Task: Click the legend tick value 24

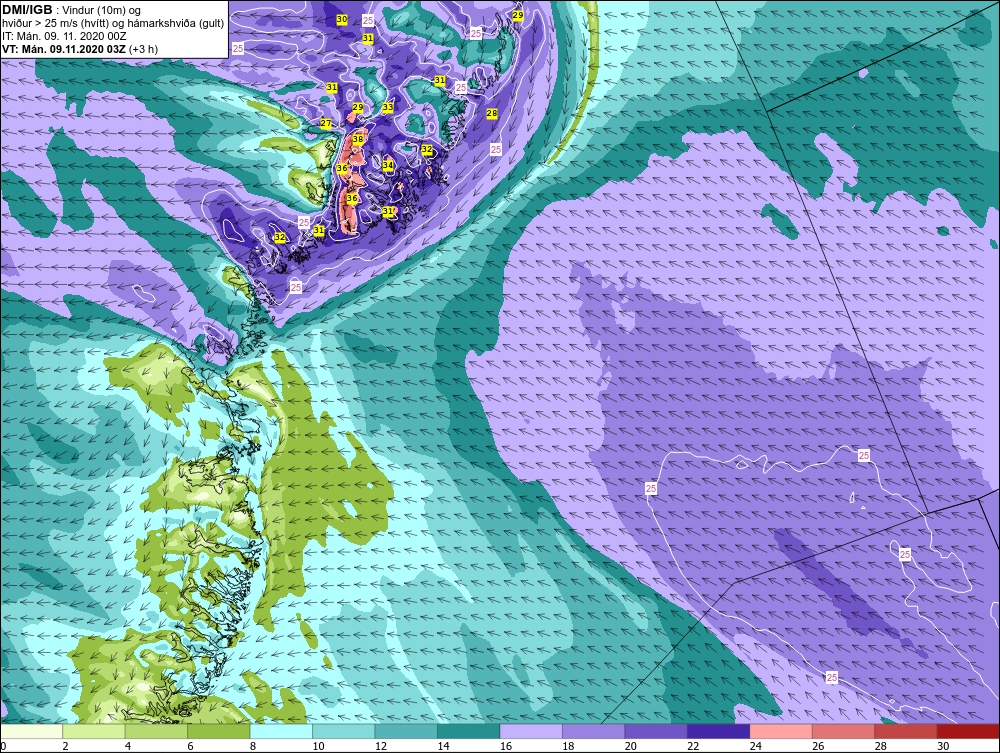Action: [756, 746]
